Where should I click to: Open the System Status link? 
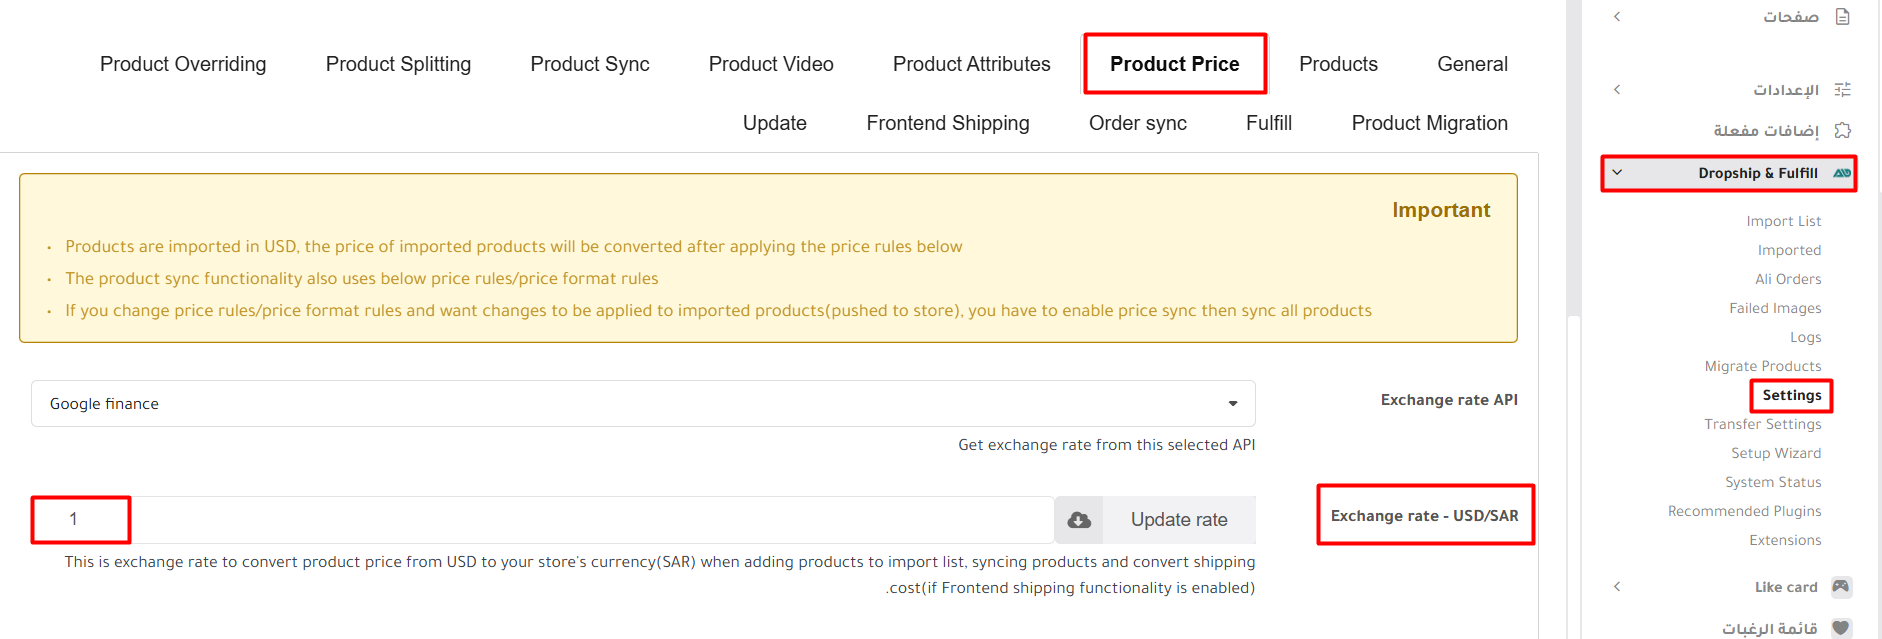(1772, 482)
